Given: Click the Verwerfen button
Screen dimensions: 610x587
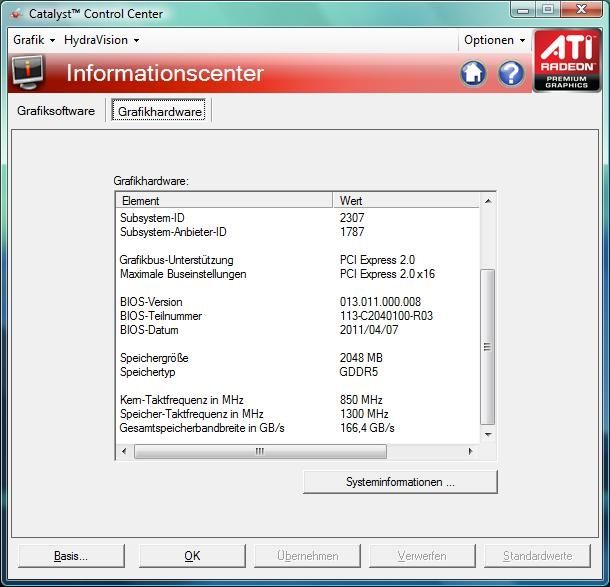Looking at the screenshot, I should click(x=422, y=556).
